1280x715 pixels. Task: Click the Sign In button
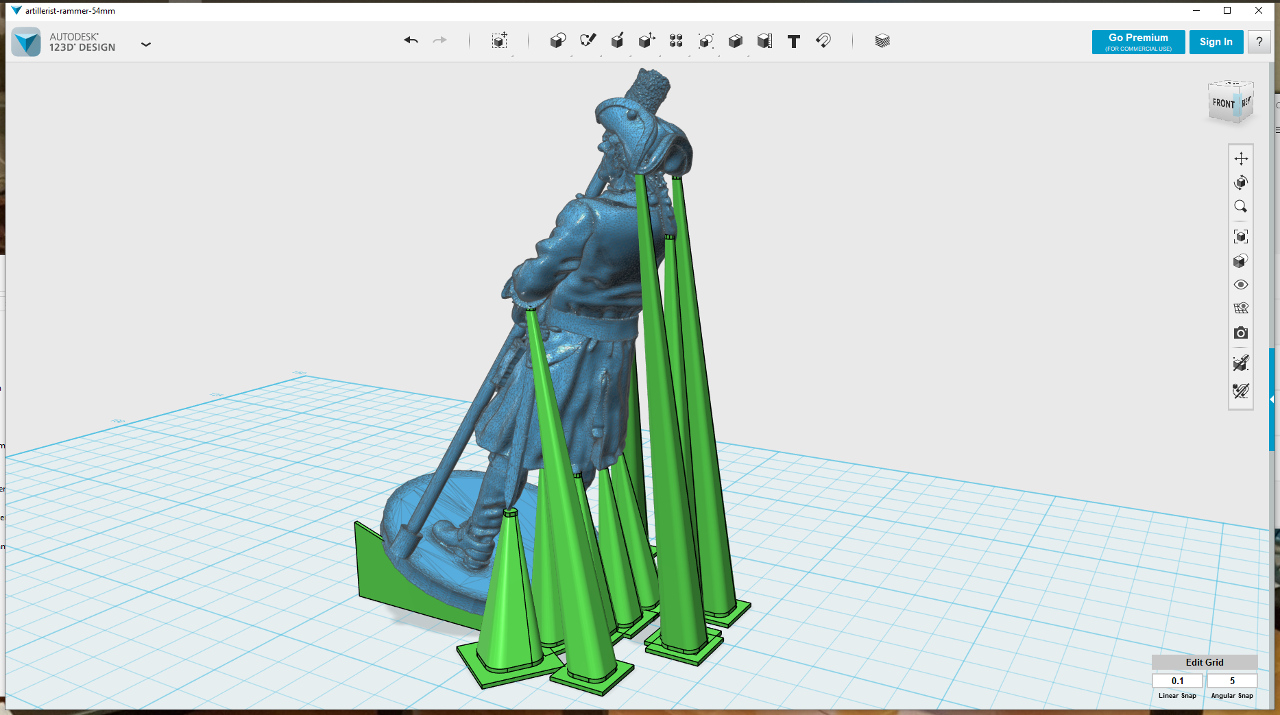point(1216,42)
